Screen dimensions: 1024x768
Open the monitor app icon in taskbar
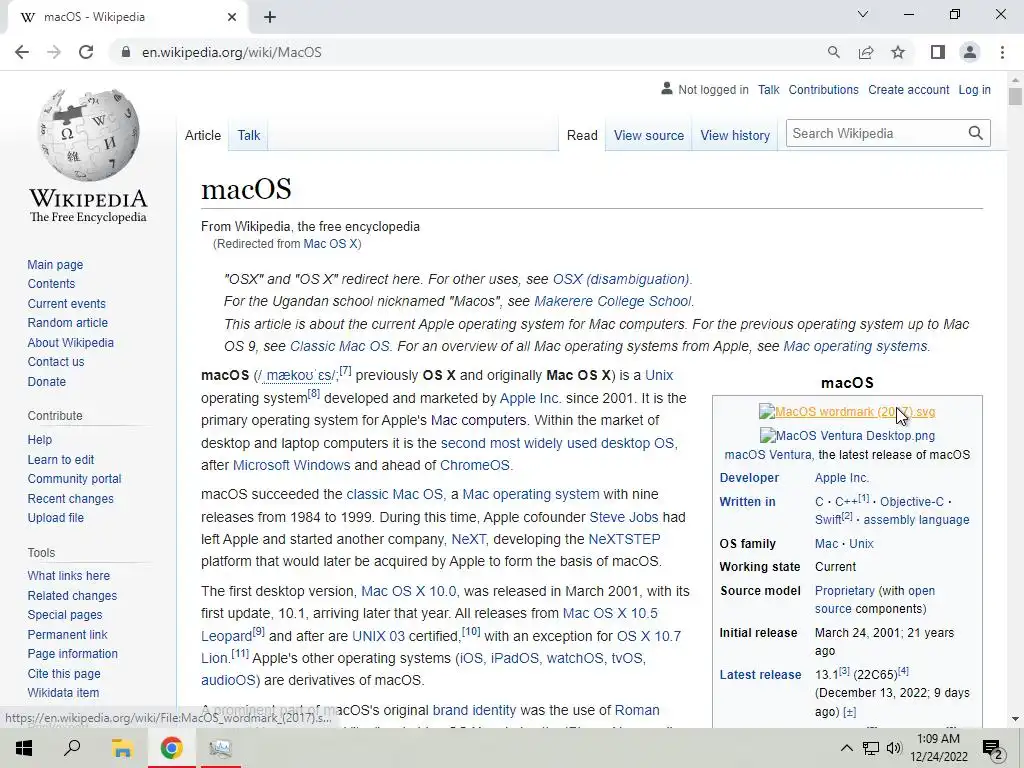(220, 748)
